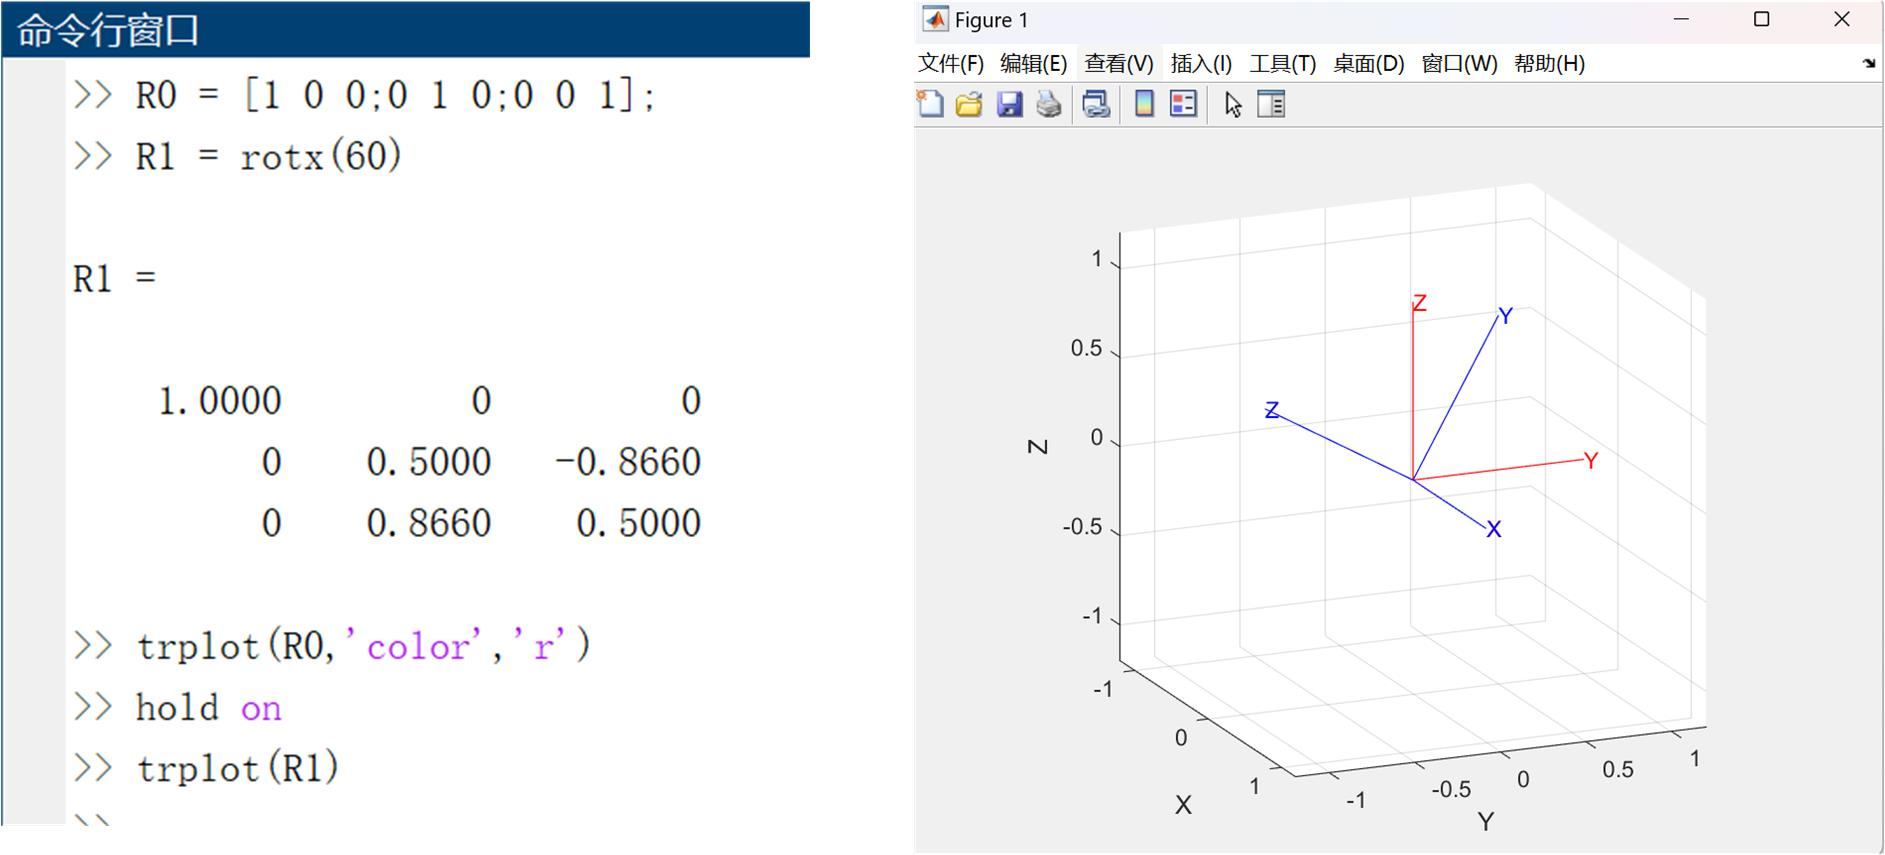Click the matrix value -0.8660
This screenshot has height=855, width=1885.
[628, 462]
